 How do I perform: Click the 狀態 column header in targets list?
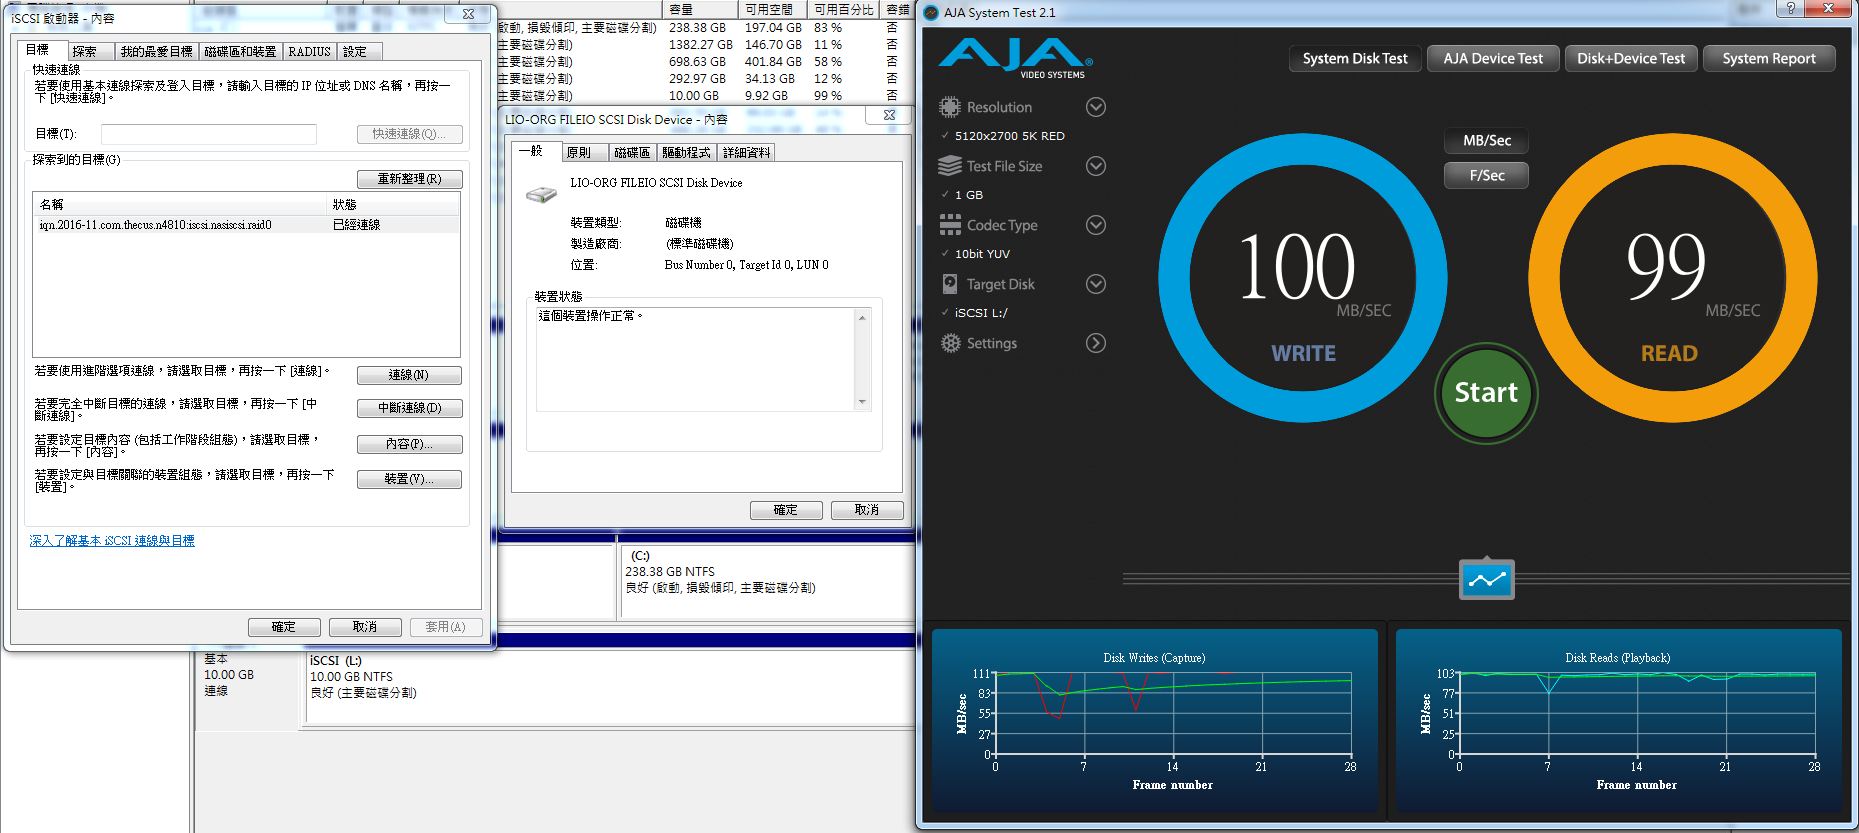[393, 204]
